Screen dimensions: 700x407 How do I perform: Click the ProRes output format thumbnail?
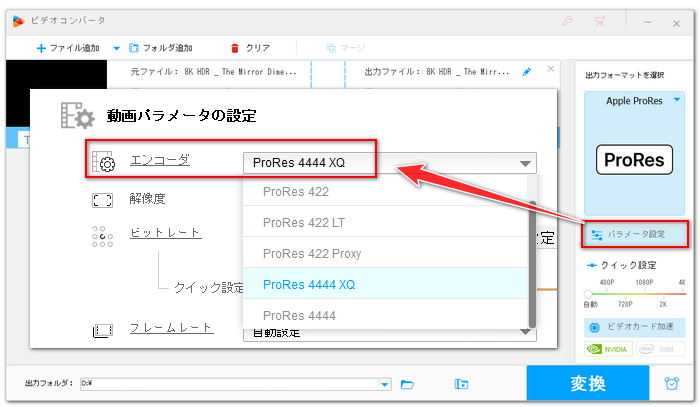[636, 160]
